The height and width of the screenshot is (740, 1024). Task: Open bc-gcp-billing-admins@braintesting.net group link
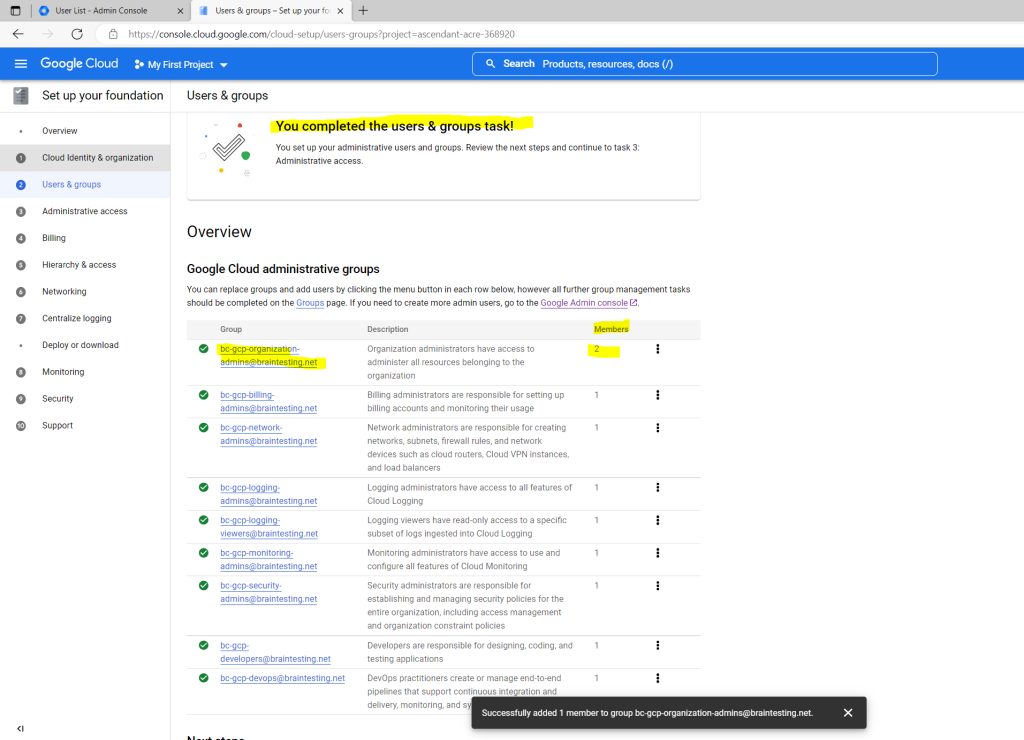point(268,402)
